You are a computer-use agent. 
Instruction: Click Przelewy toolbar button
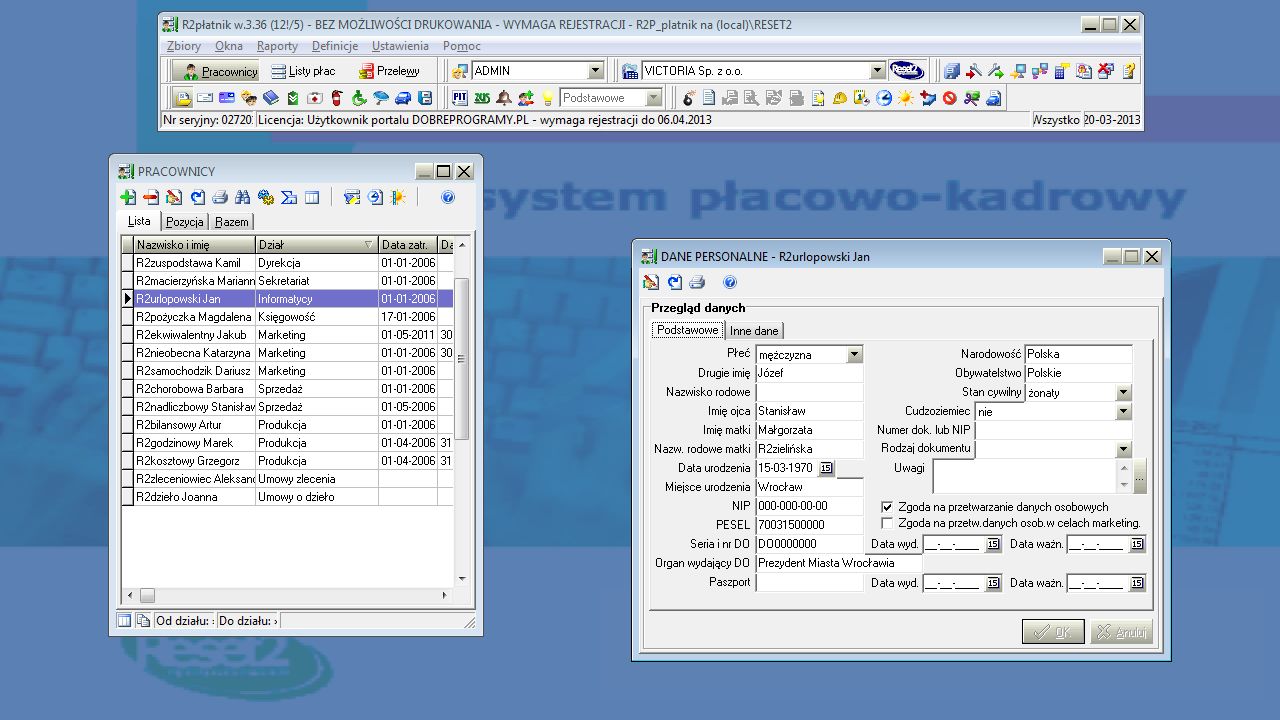[x=390, y=71]
